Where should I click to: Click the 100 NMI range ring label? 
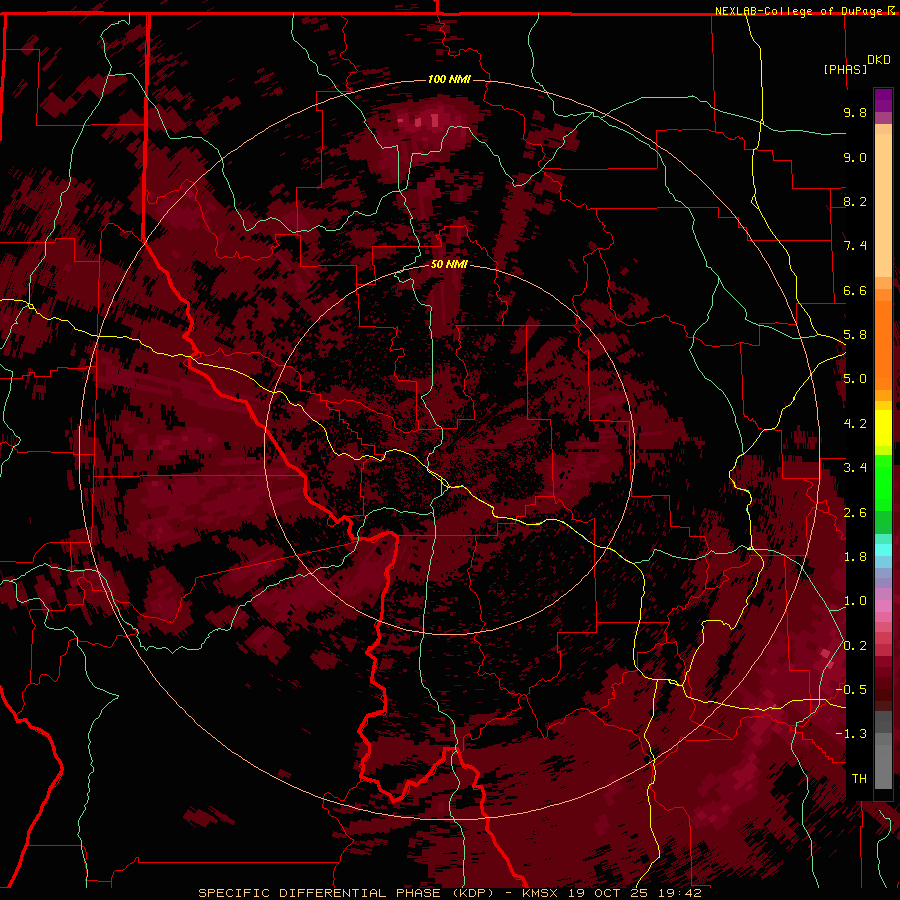click(x=449, y=79)
